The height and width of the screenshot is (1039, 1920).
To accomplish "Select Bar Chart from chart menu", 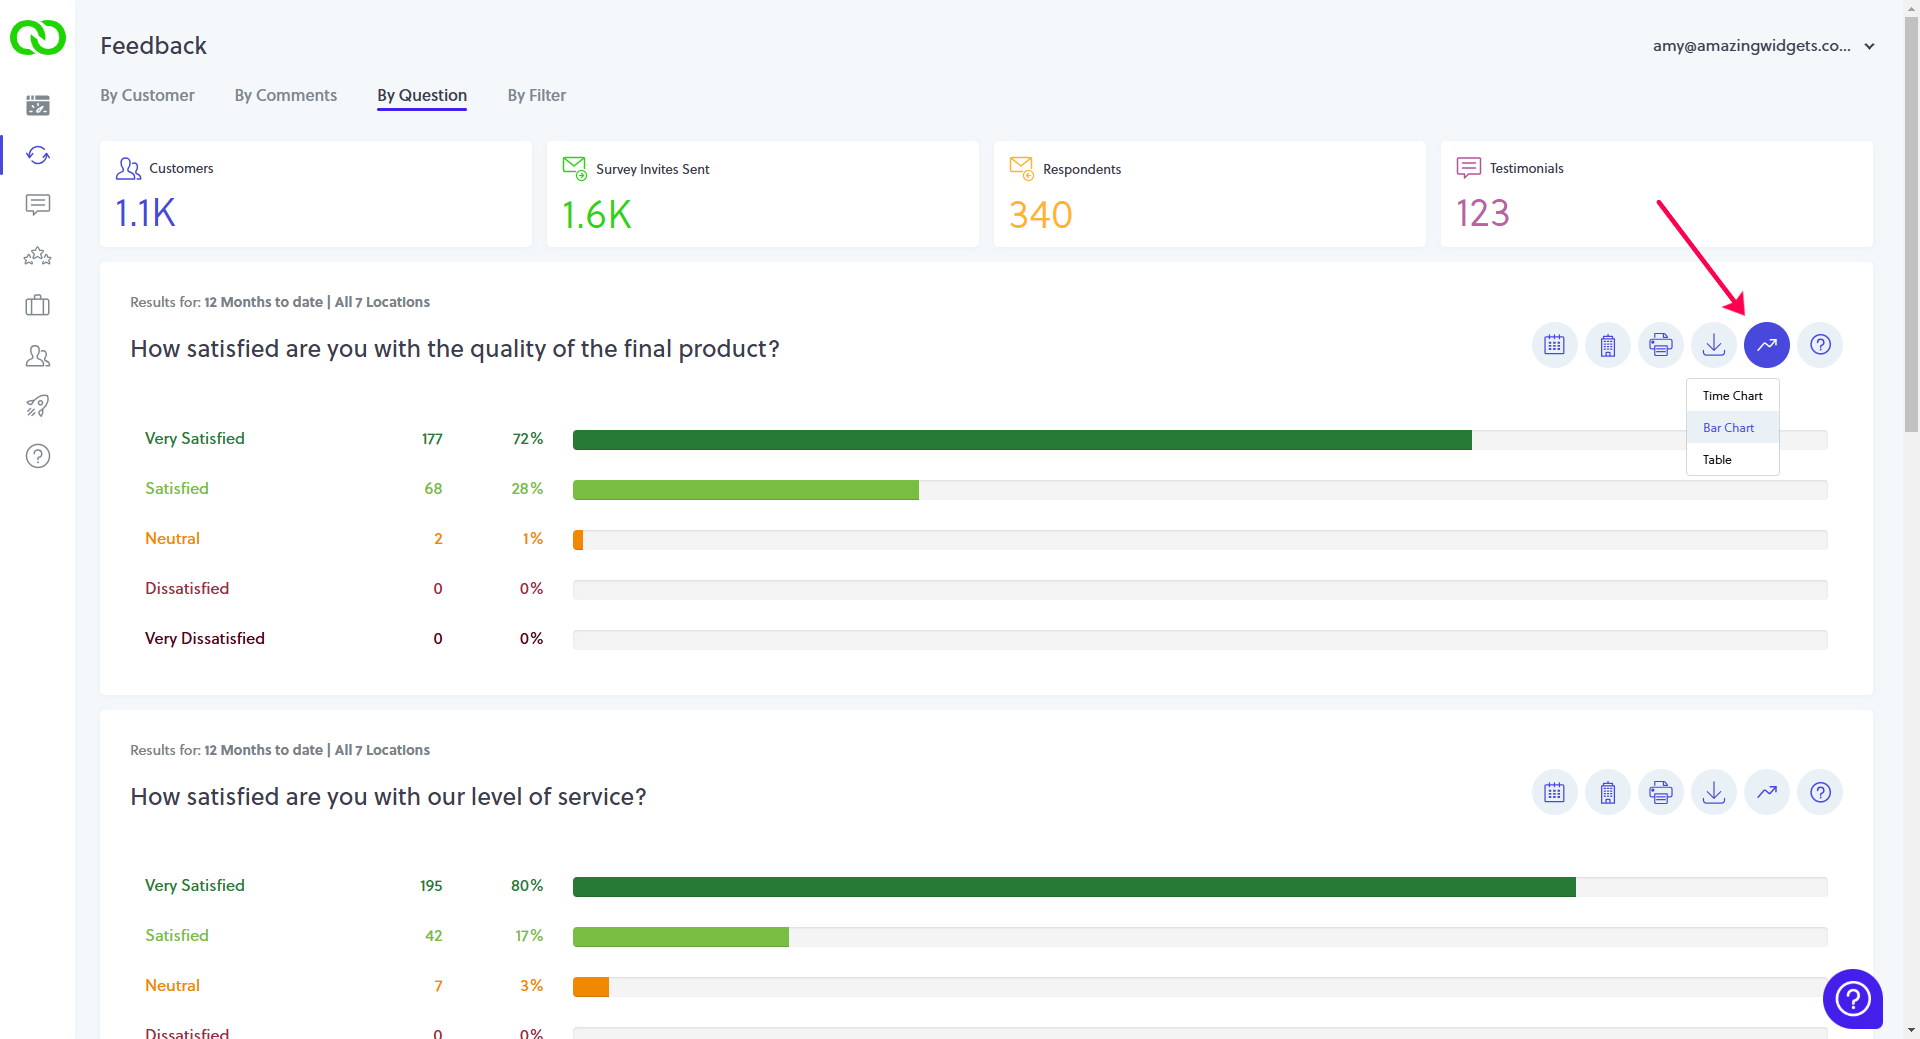I will coord(1732,428).
